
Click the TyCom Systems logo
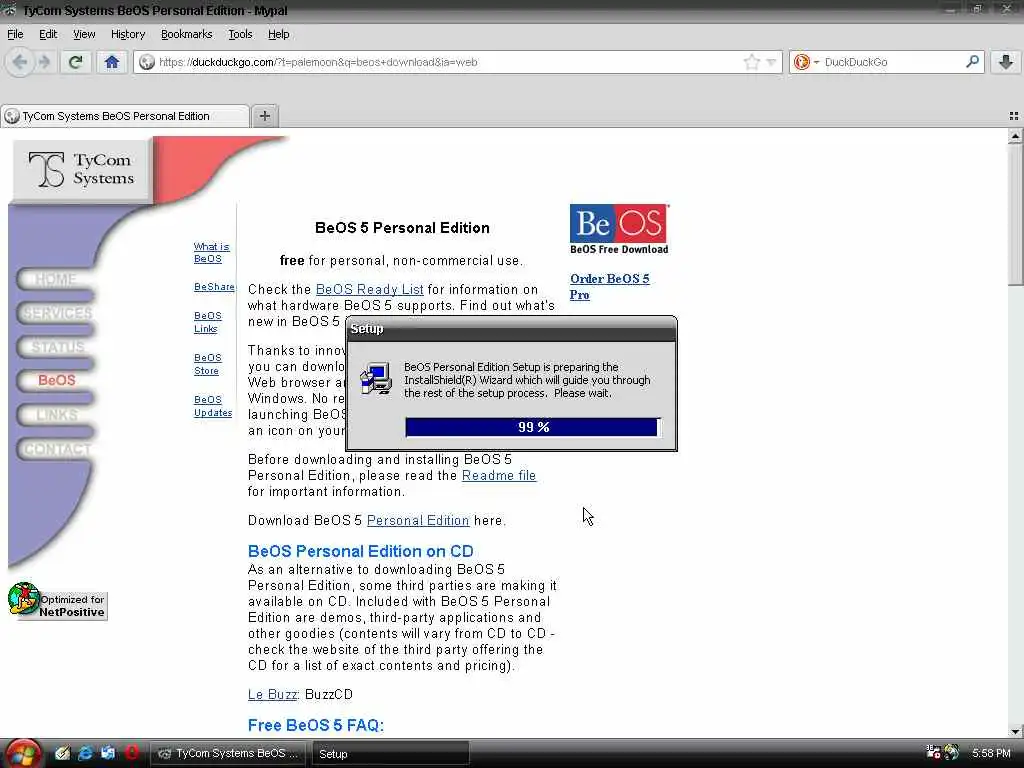pyautogui.click(x=81, y=170)
